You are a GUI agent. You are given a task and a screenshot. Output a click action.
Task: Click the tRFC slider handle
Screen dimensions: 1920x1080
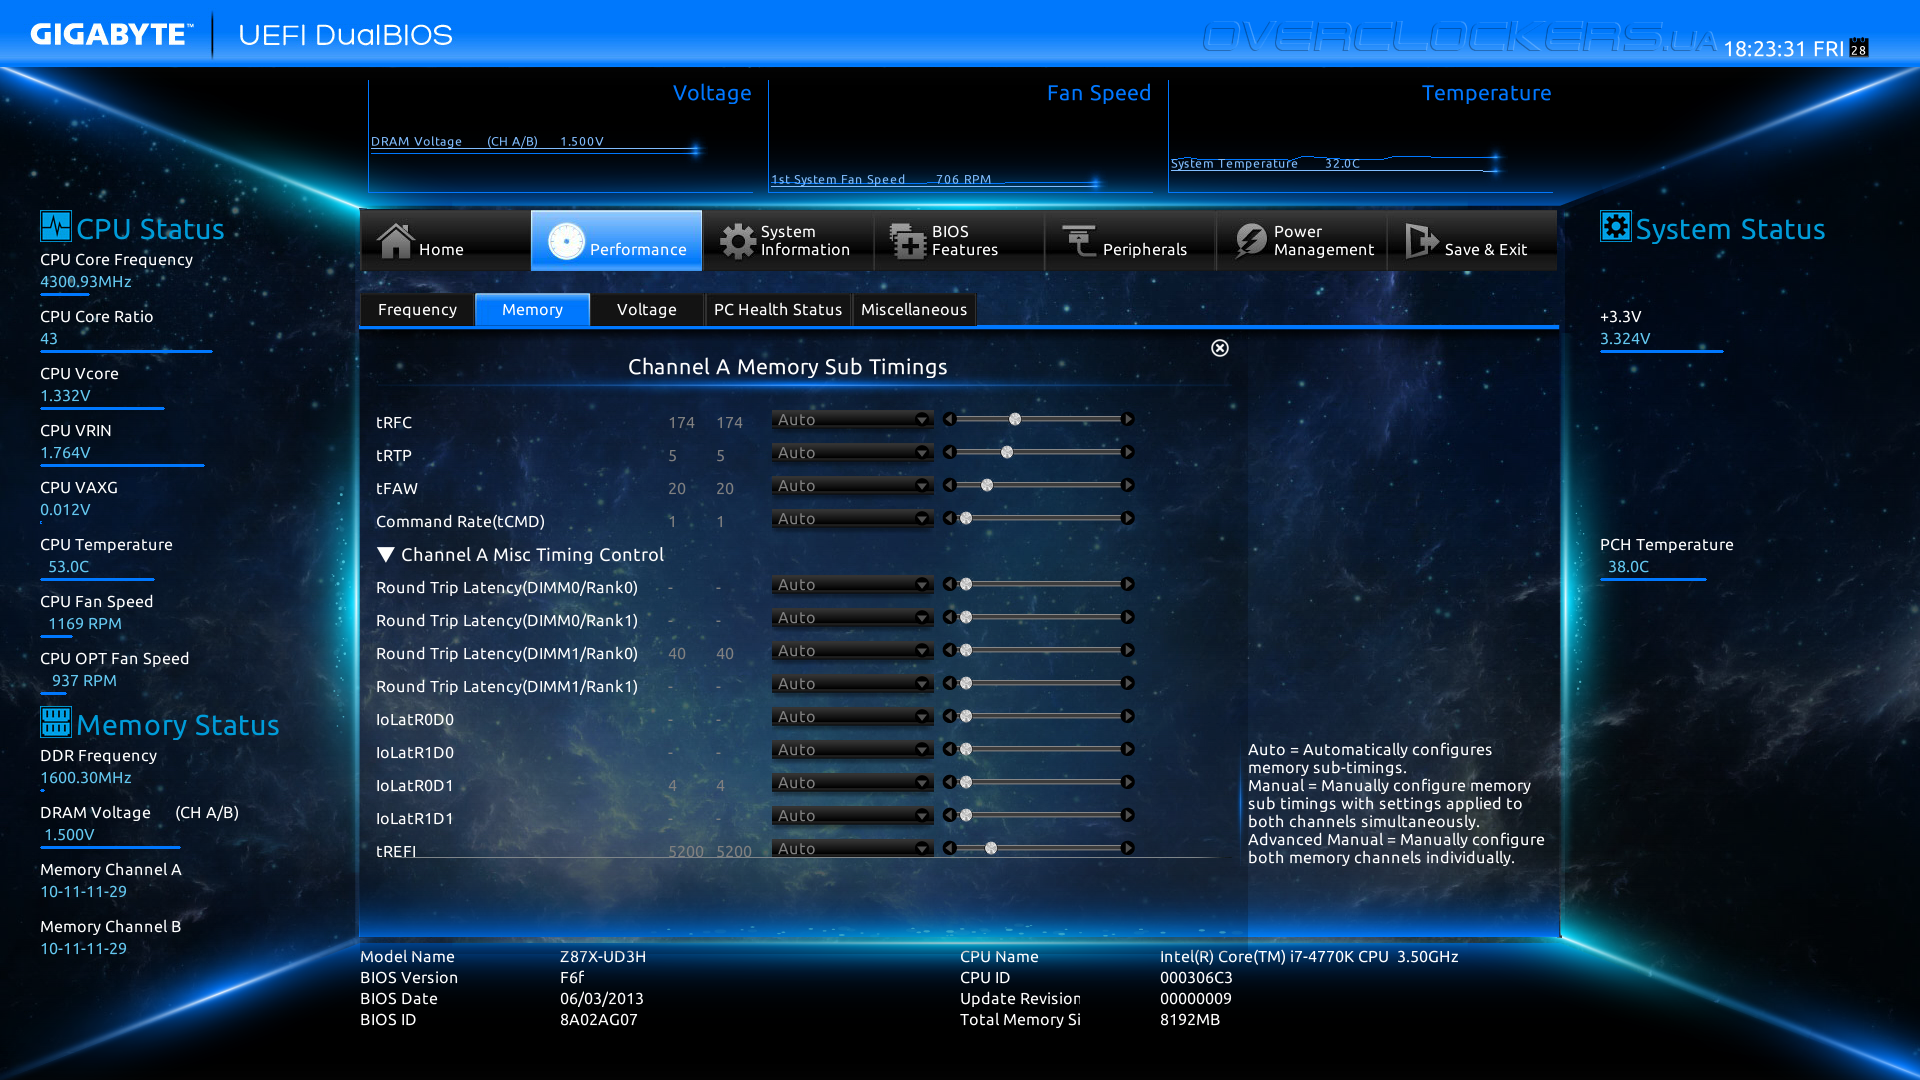(x=1015, y=419)
